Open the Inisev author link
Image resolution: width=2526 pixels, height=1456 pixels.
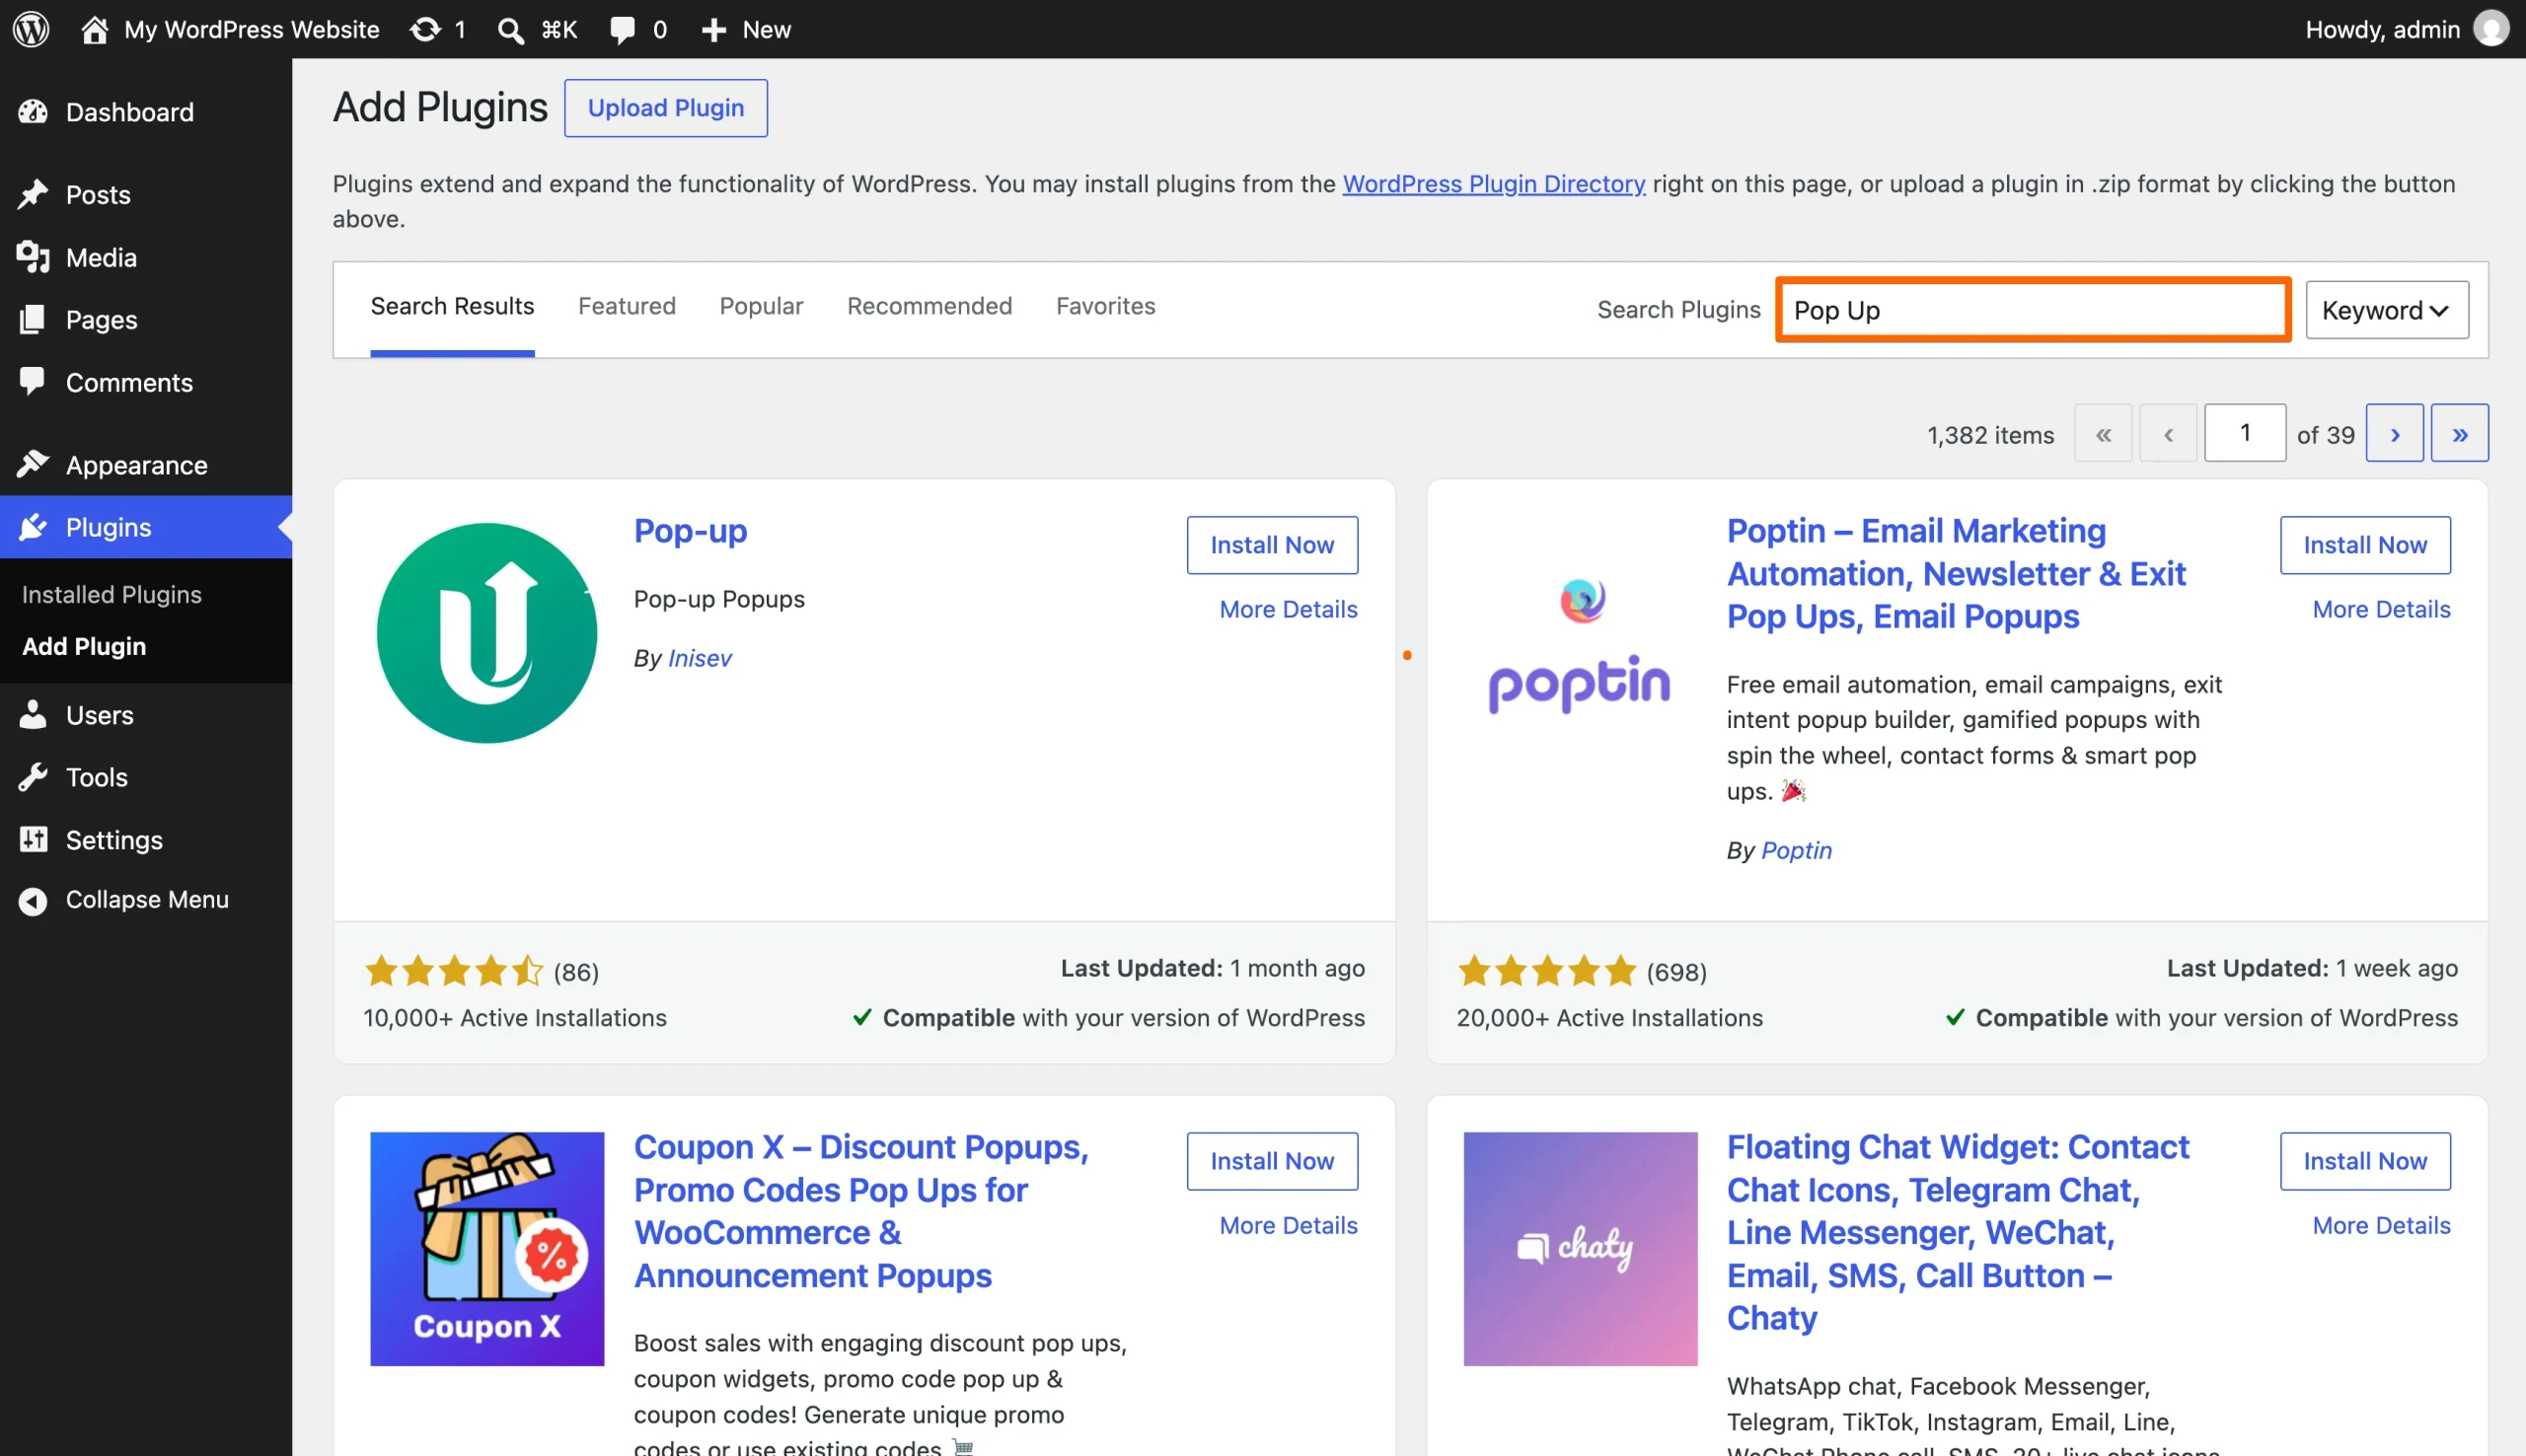(700, 658)
